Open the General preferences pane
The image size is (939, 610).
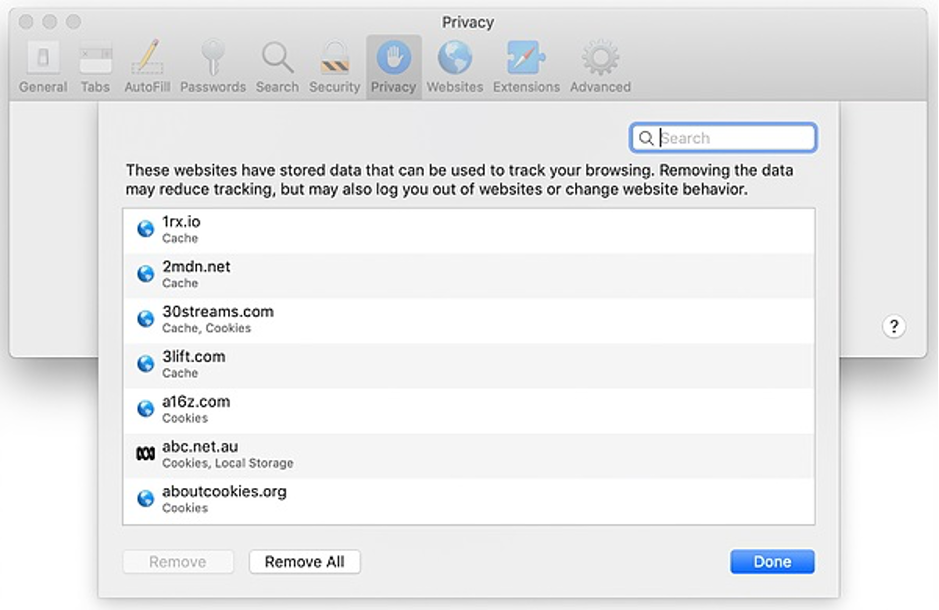pos(43,67)
